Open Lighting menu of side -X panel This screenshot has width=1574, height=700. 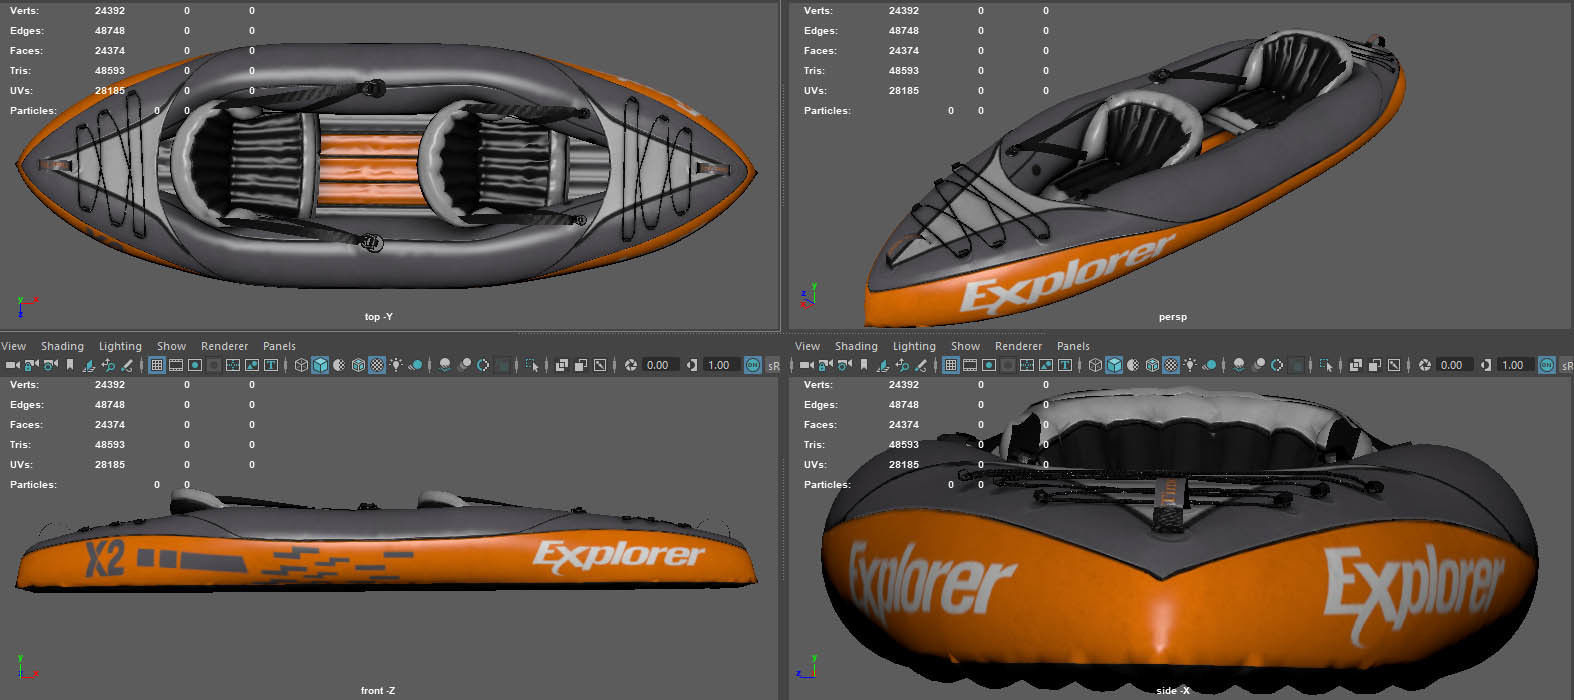[x=914, y=346]
